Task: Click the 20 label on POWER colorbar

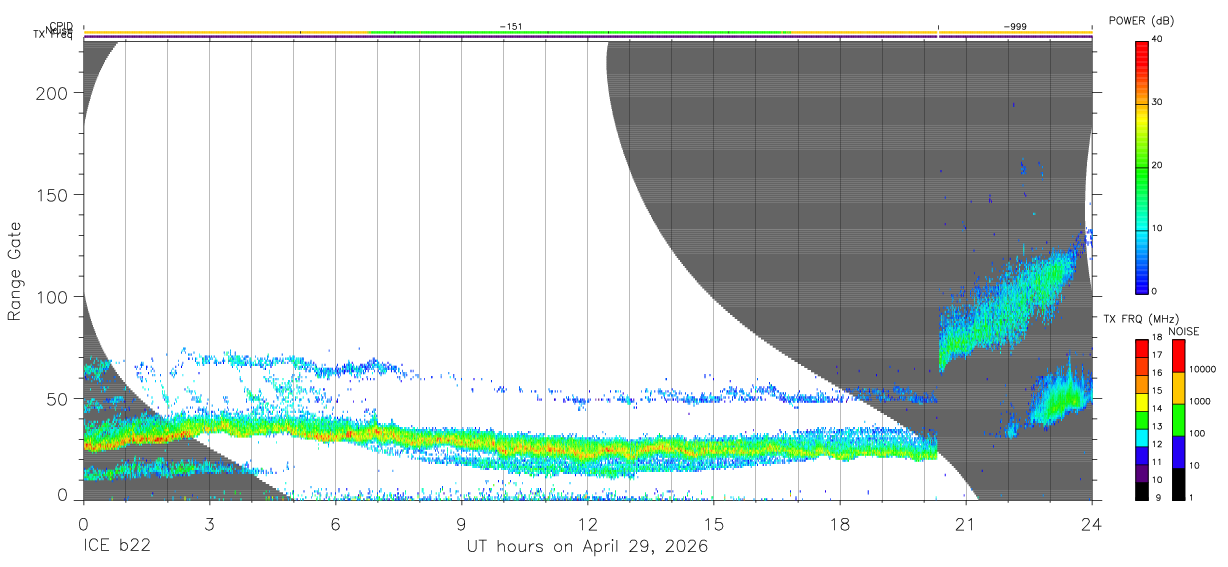Action: click(x=1157, y=166)
